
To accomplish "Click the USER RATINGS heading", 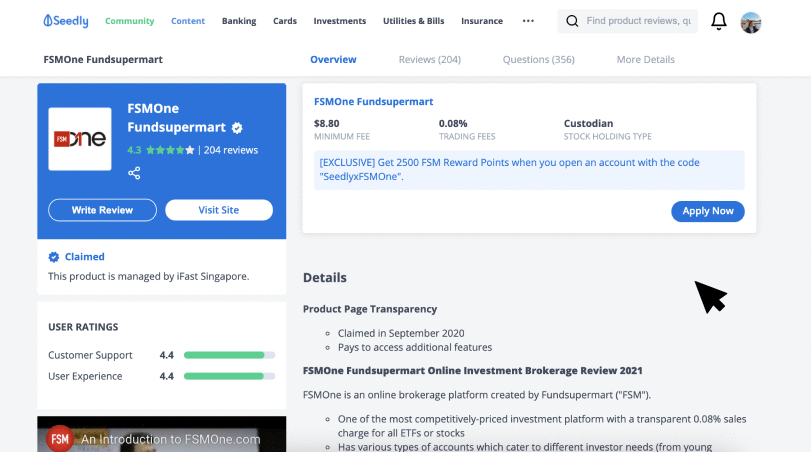I will coord(83,327).
